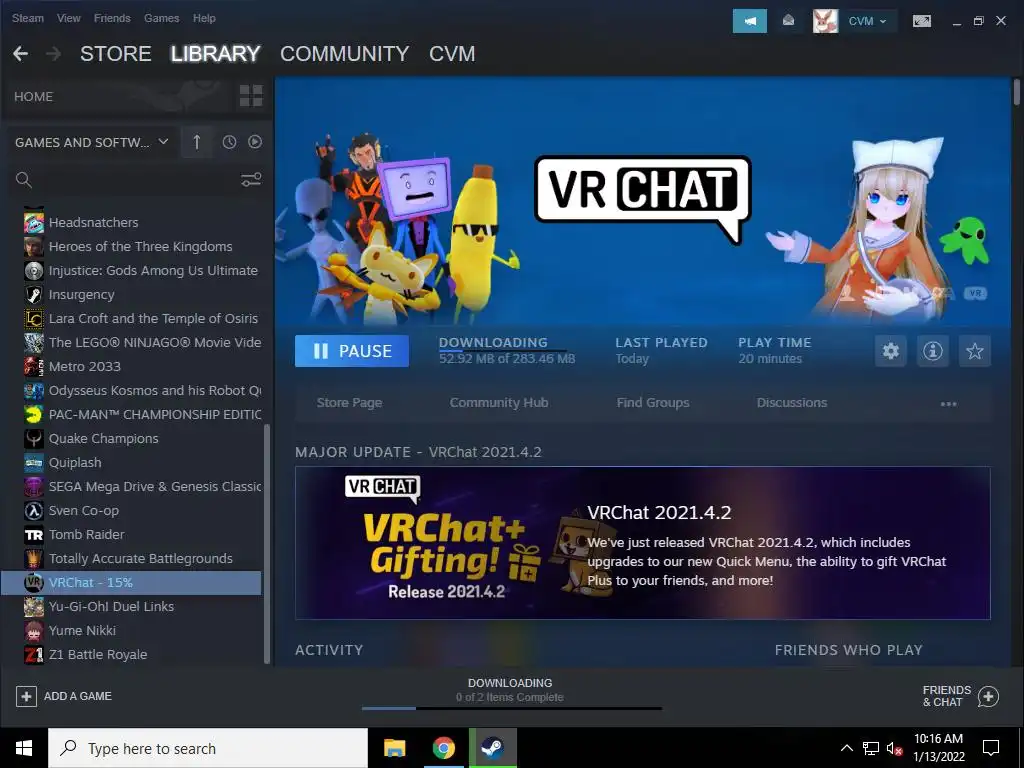Open the Friends menu

(x=112, y=18)
